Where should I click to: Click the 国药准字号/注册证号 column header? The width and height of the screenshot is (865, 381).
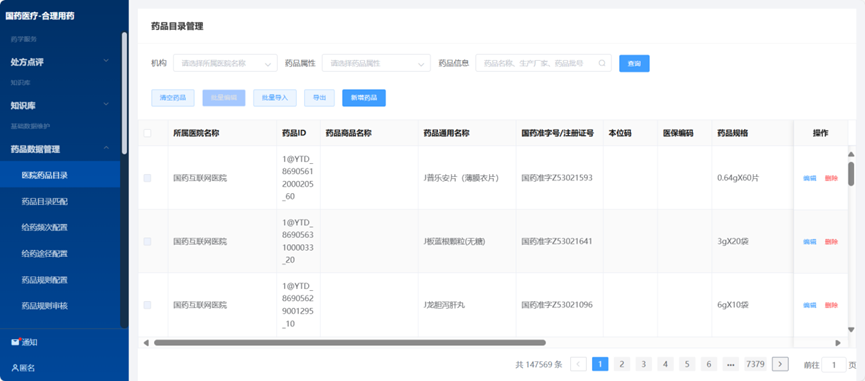558,133
